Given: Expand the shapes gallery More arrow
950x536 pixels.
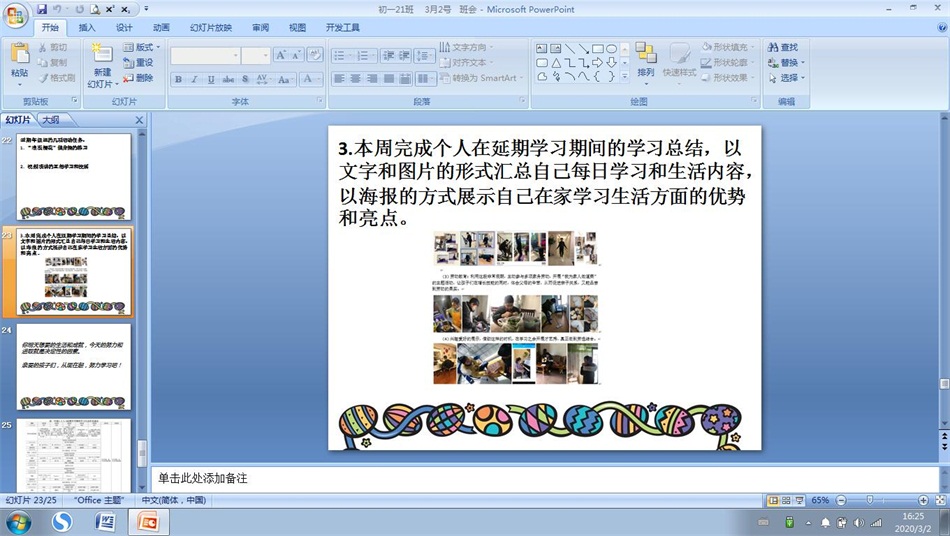Looking at the screenshot, I should tap(624, 77).
